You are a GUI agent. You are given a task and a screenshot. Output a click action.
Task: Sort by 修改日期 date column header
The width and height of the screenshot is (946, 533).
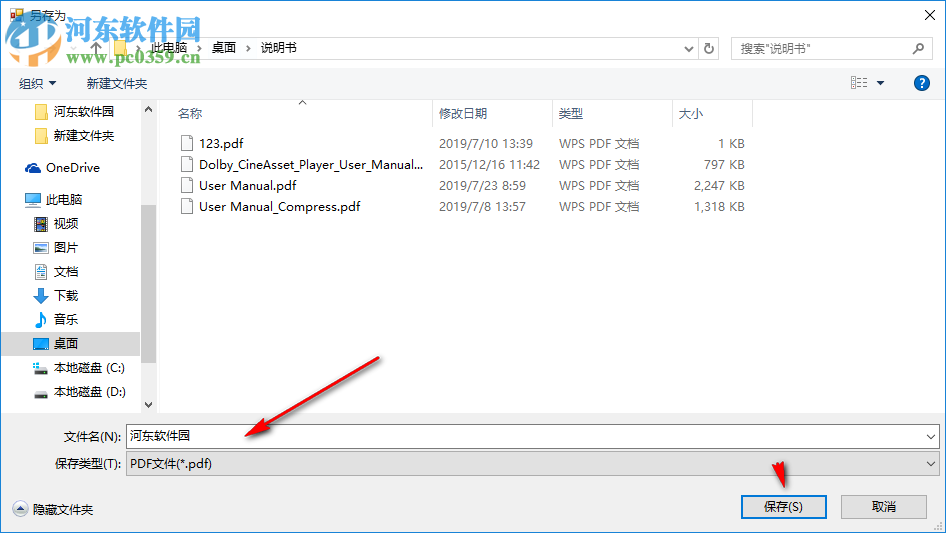tap(463, 113)
